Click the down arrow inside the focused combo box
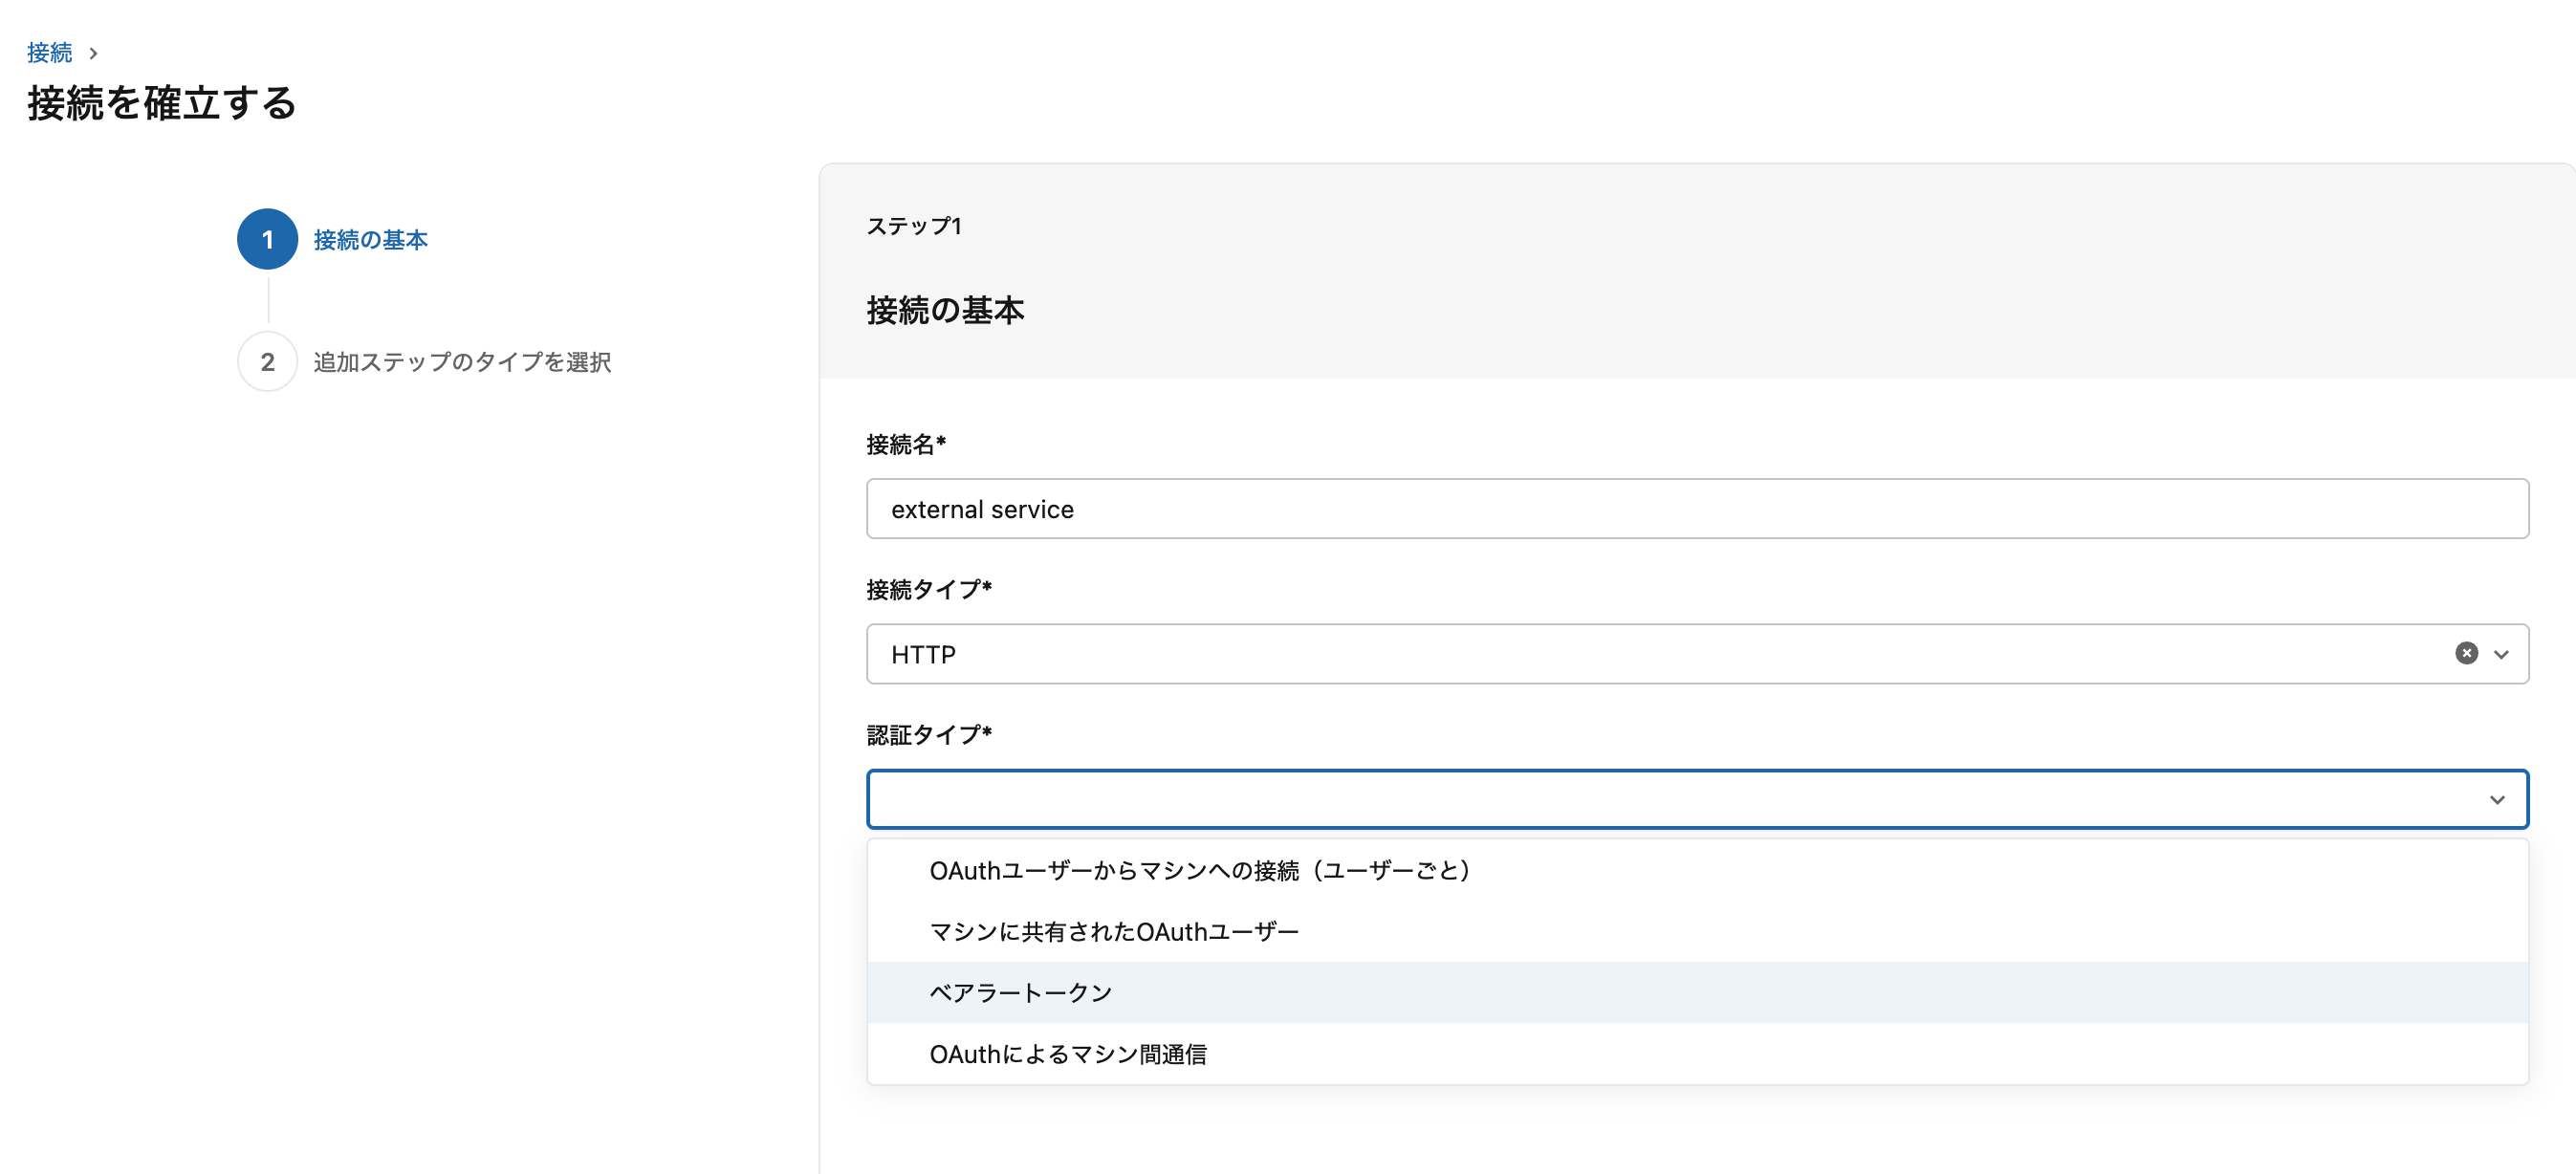 2497,799
